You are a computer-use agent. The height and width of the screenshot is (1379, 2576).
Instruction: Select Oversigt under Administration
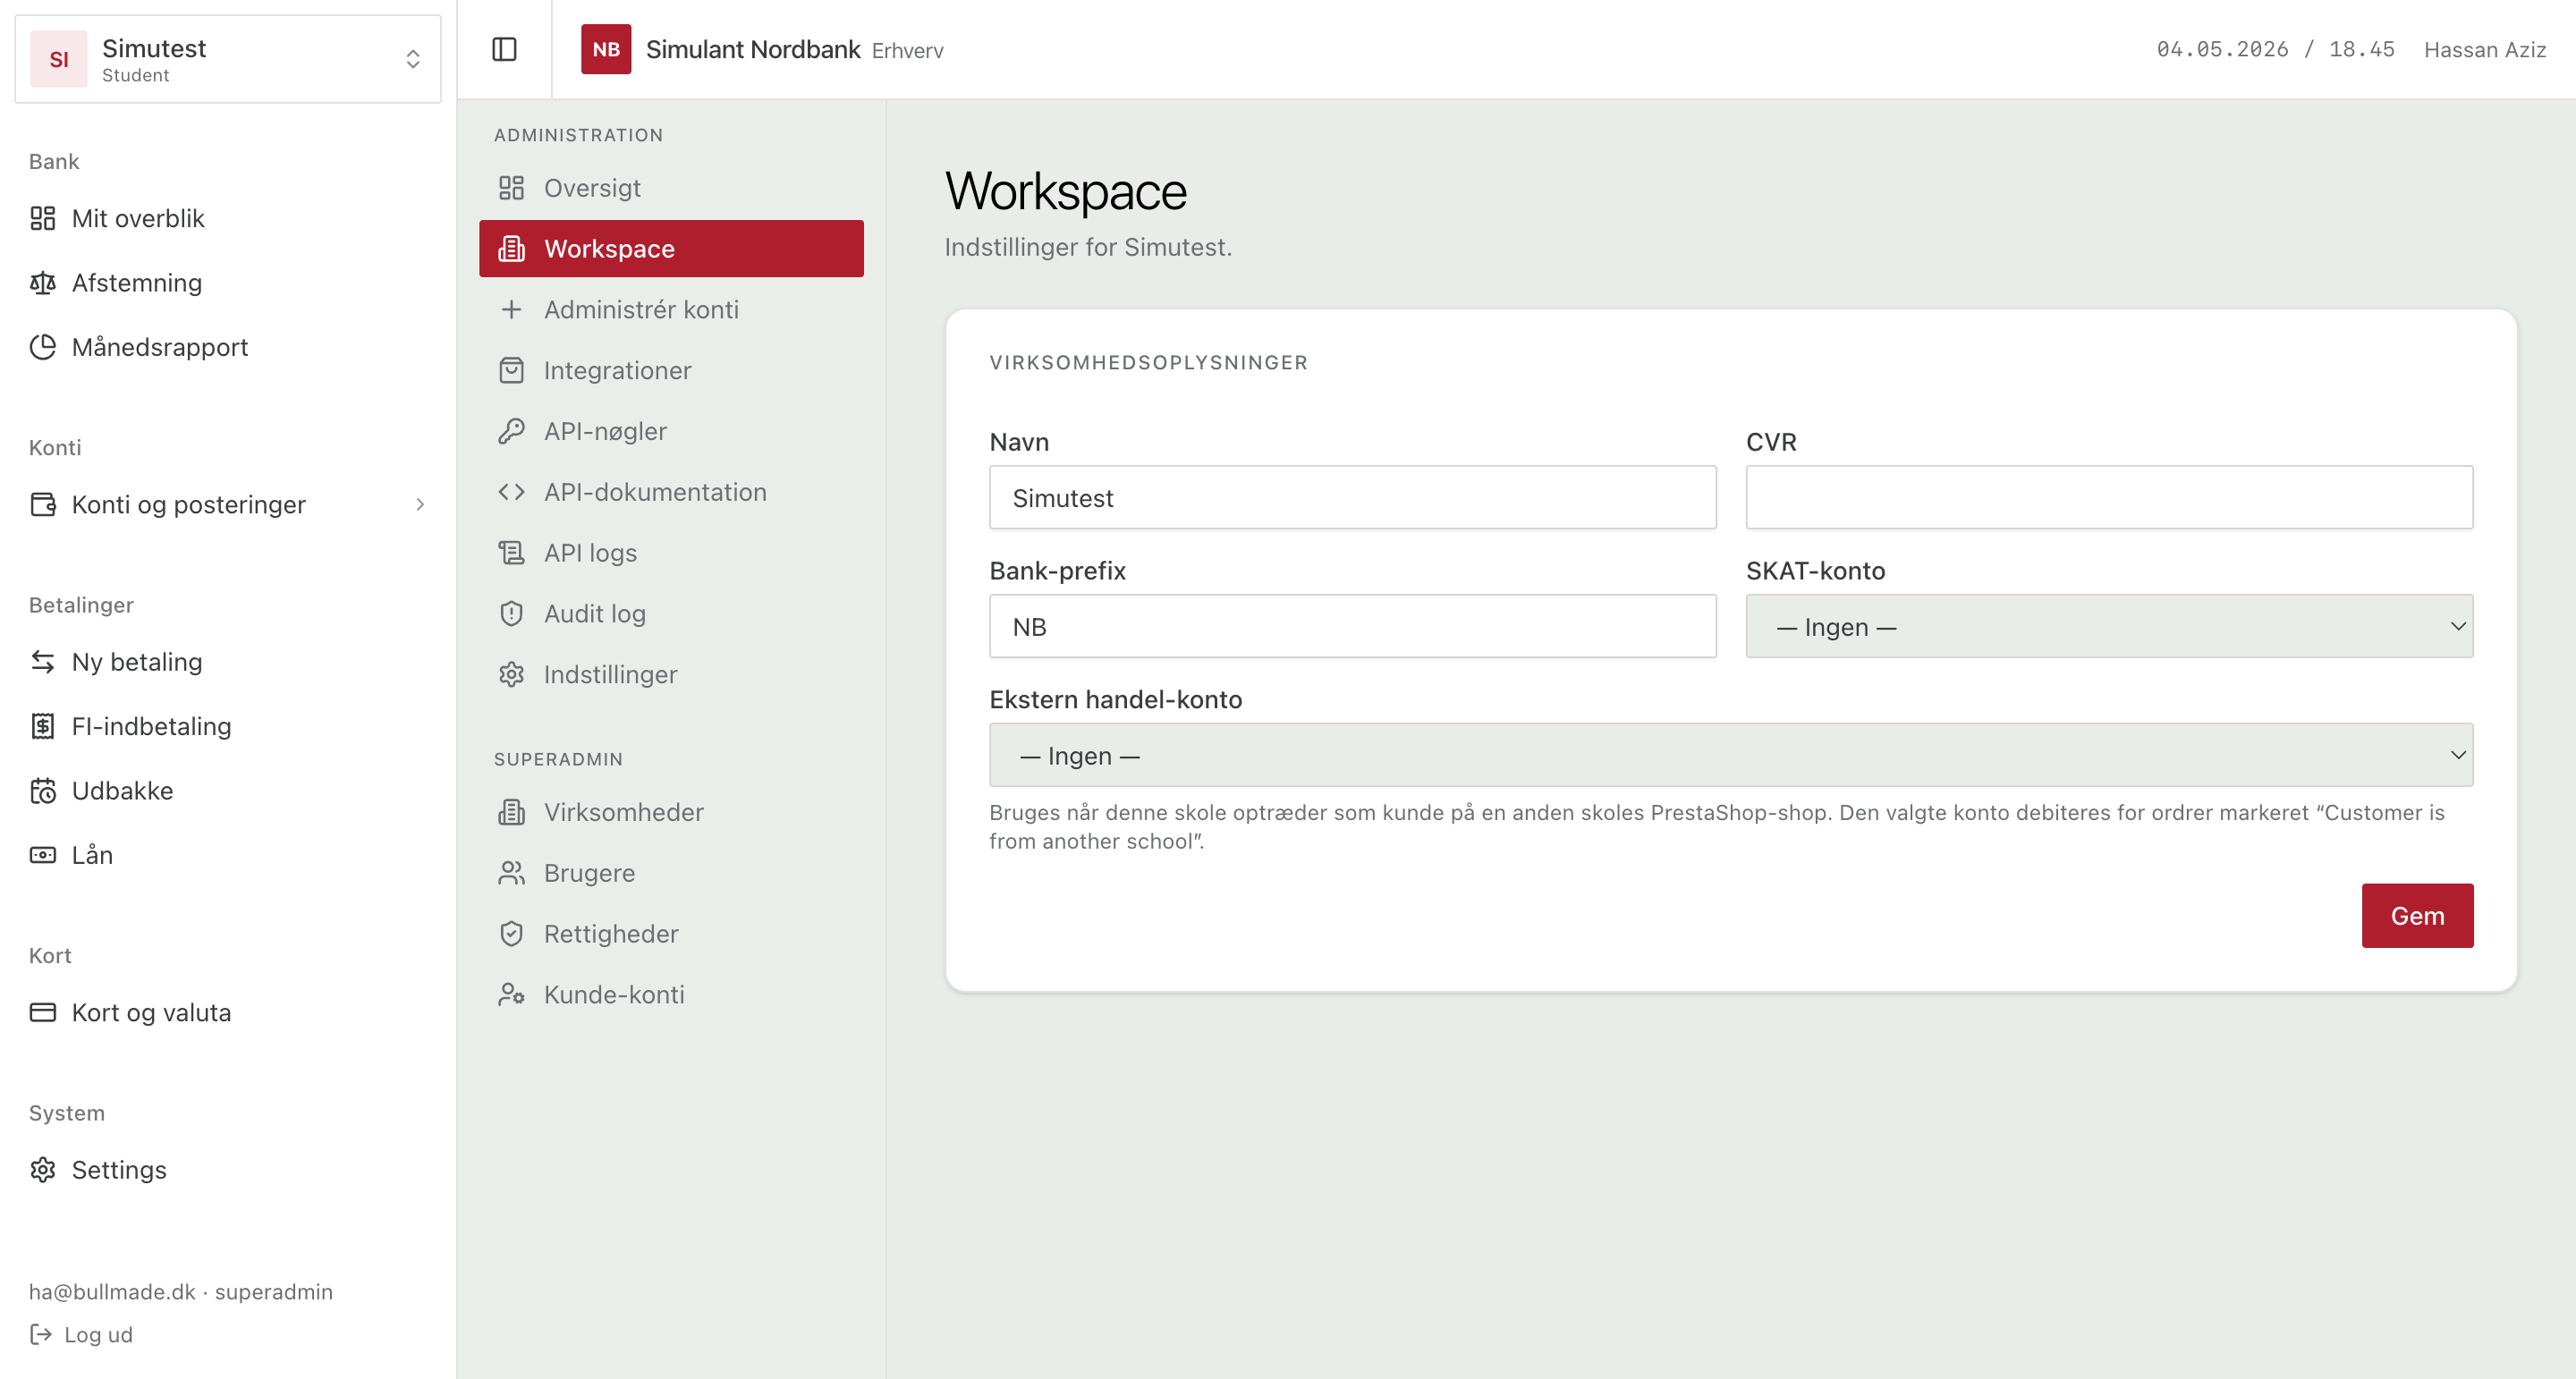coord(671,188)
